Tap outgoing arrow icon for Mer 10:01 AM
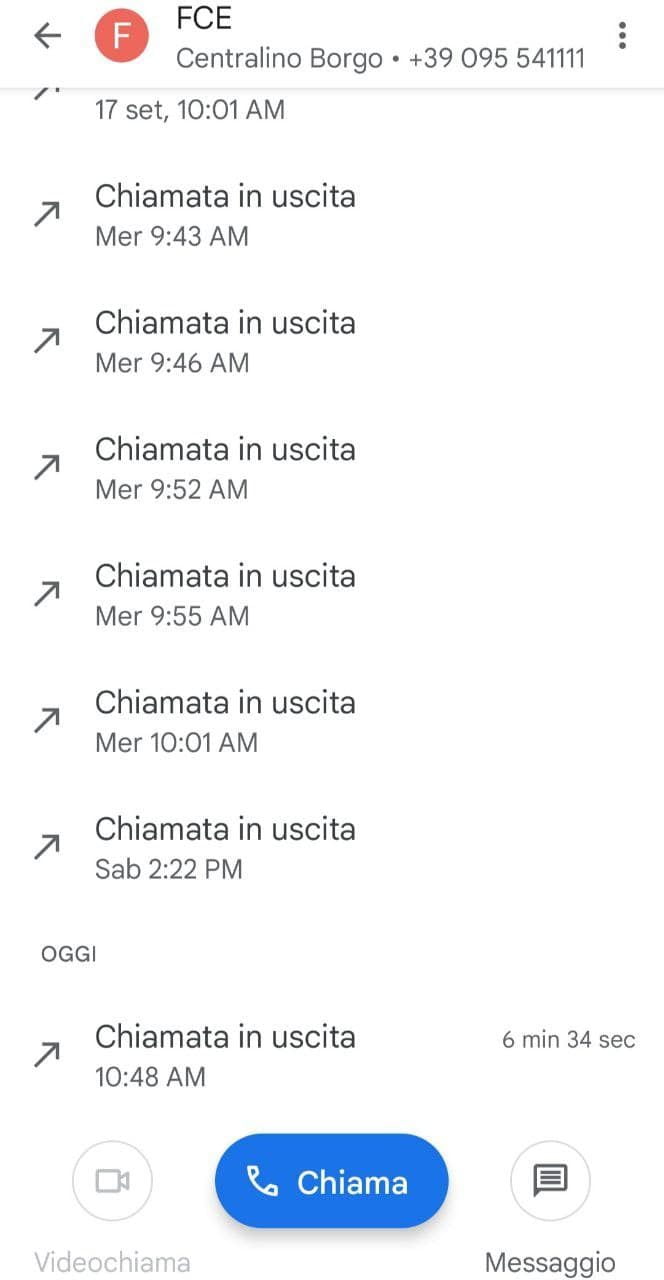 click(x=47, y=721)
